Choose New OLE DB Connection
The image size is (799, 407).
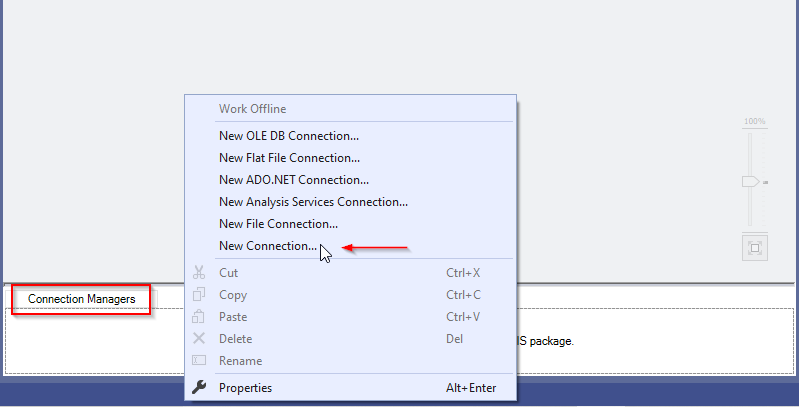(x=288, y=136)
